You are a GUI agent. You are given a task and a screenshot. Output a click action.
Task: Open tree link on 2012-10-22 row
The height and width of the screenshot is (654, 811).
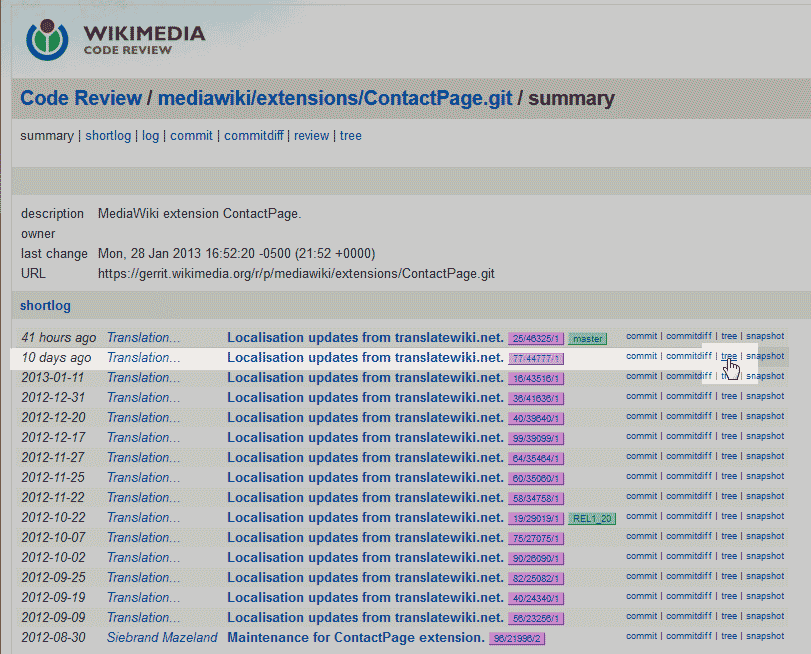pyautogui.click(x=729, y=516)
